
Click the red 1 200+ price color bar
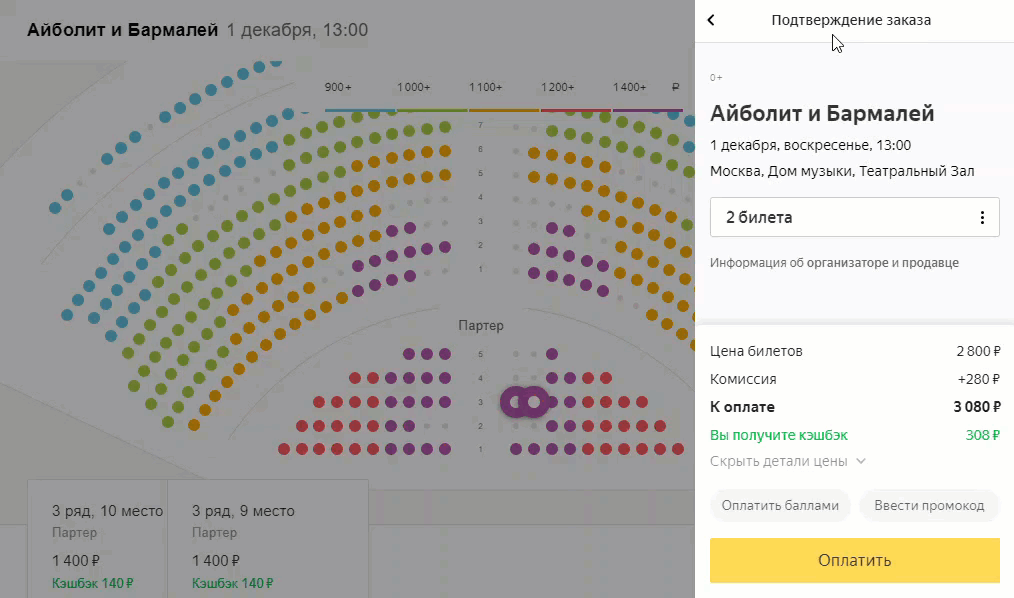tap(576, 111)
